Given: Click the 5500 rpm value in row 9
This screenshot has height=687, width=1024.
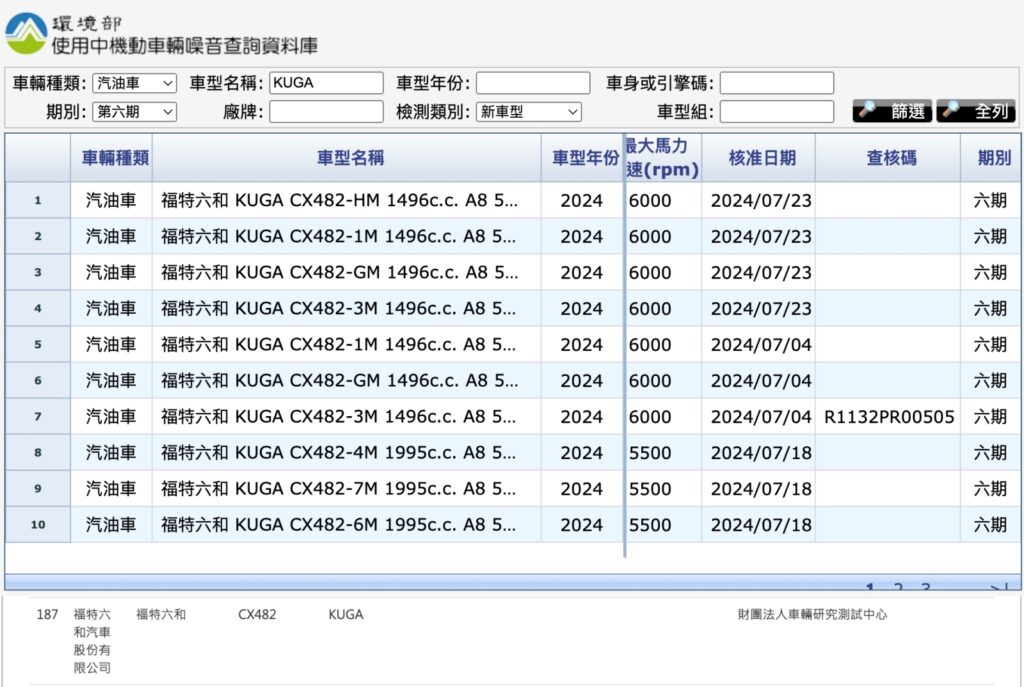Looking at the screenshot, I should (650, 488).
